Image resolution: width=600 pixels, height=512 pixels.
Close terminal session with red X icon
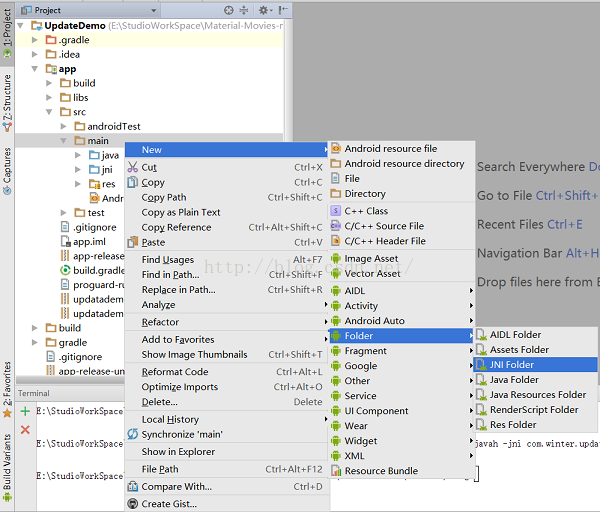[x=25, y=429]
